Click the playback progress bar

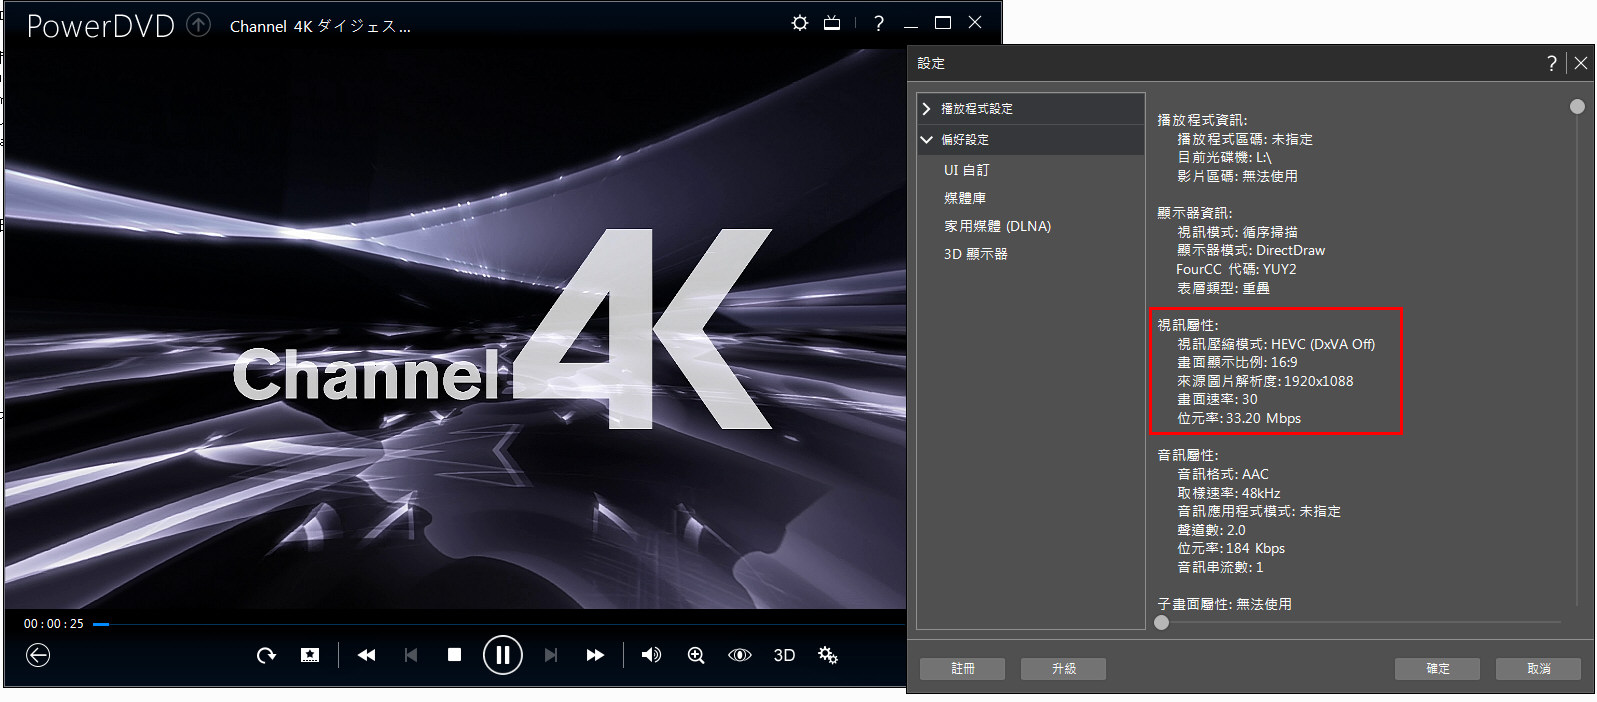click(x=500, y=624)
